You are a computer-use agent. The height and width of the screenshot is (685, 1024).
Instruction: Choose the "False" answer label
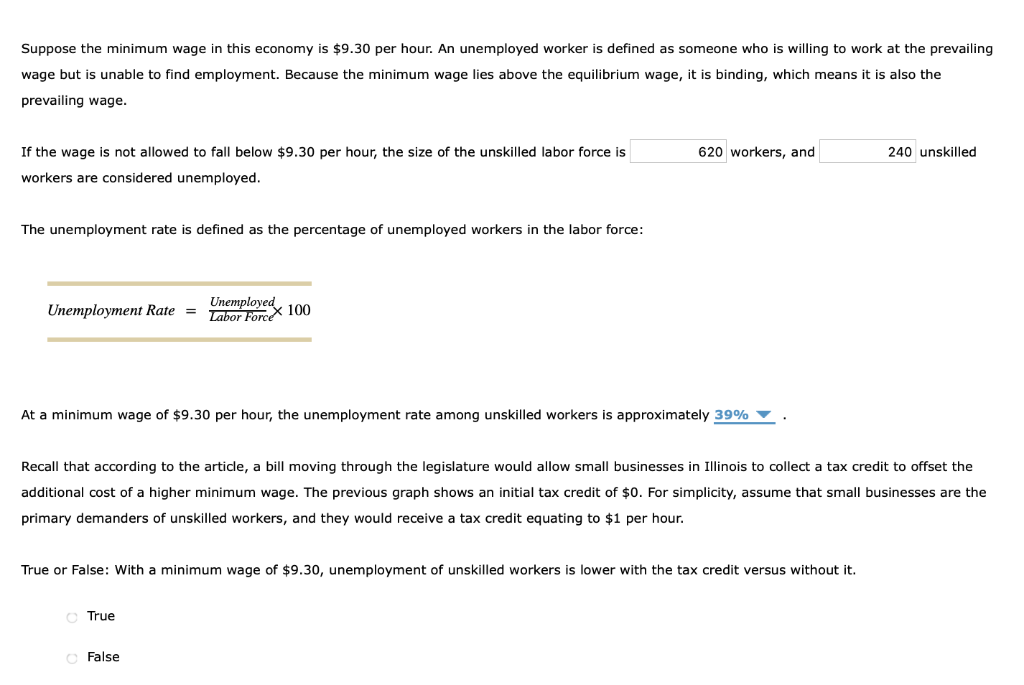[x=103, y=657]
